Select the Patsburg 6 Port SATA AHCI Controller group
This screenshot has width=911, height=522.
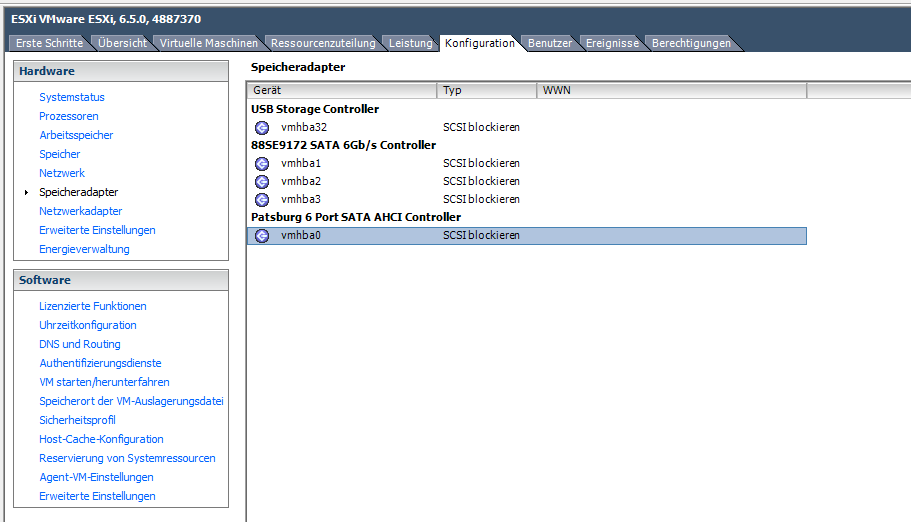pos(355,217)
